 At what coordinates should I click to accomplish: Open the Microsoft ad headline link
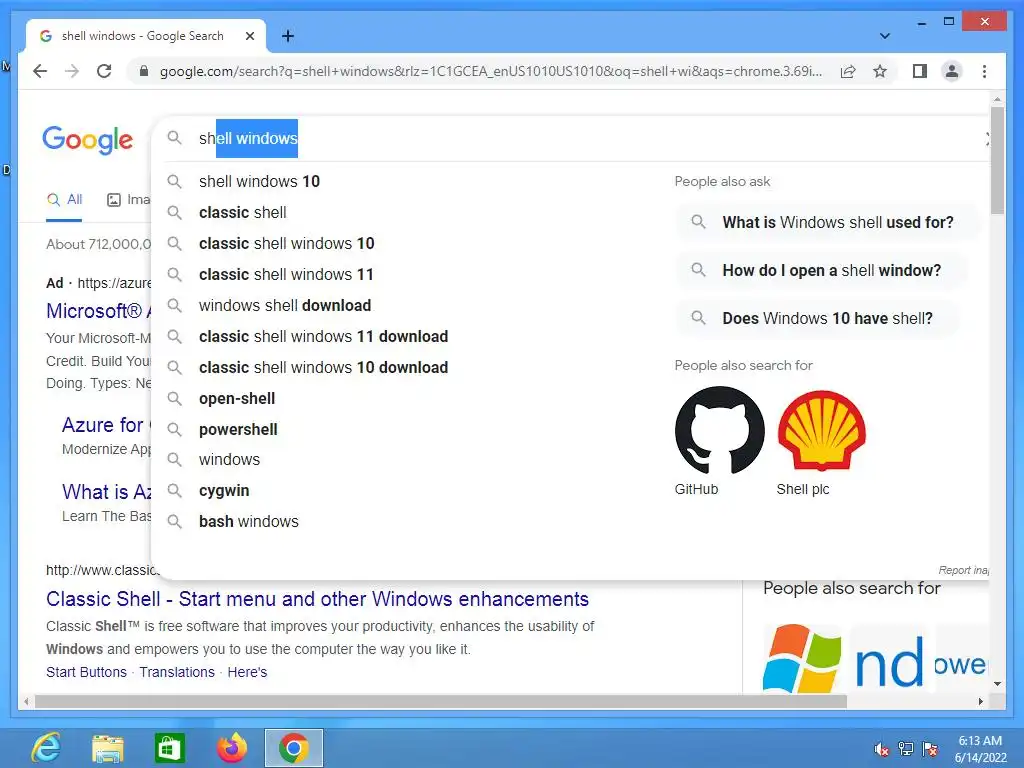(x=99, y=311)
